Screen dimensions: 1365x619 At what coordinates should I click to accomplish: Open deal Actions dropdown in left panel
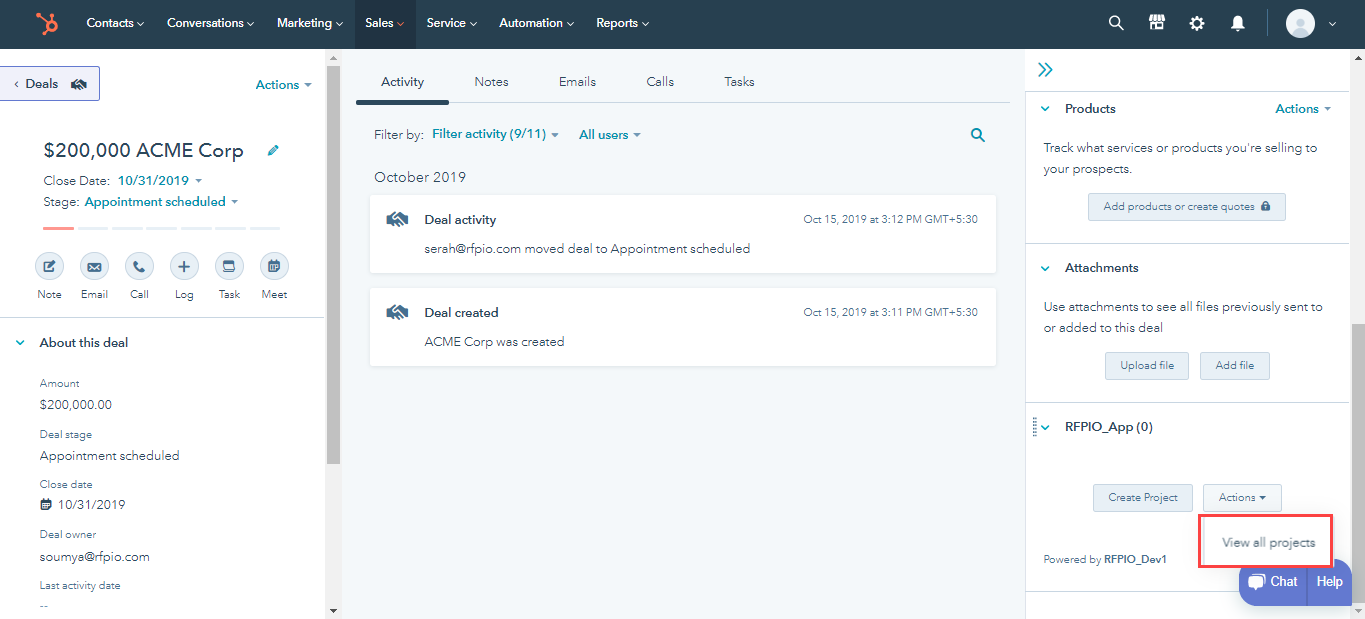pyautogui.click(x=283, y=85)
